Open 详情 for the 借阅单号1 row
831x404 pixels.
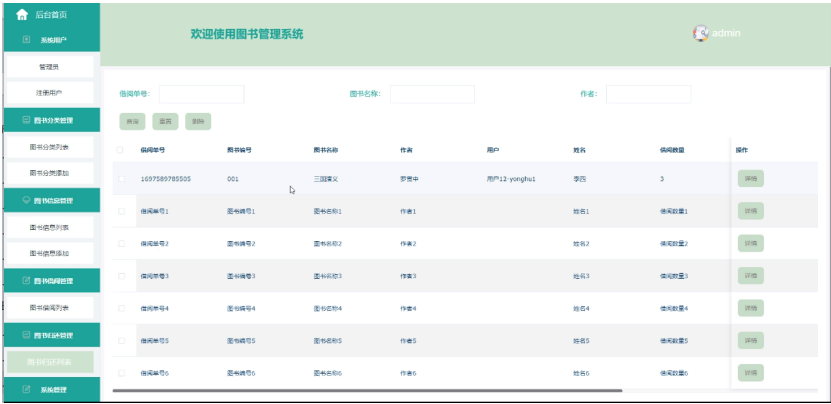click(x=750, y=211)
